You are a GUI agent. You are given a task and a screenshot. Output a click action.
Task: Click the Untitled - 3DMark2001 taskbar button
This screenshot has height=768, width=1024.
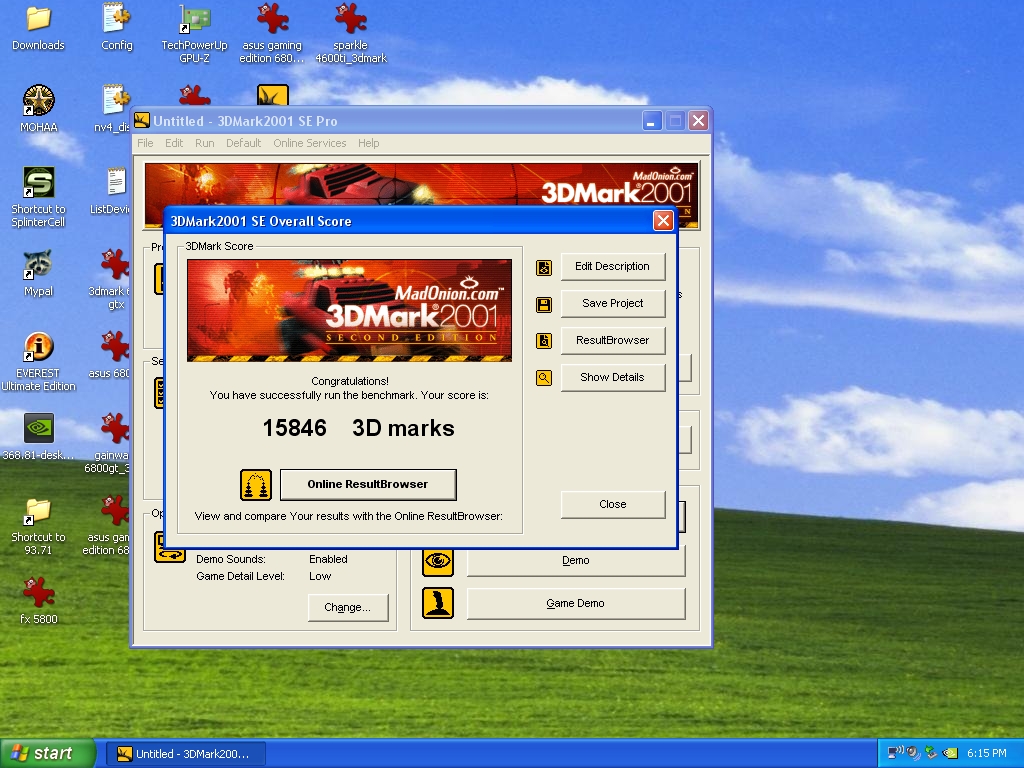click(x=185, y=754)
